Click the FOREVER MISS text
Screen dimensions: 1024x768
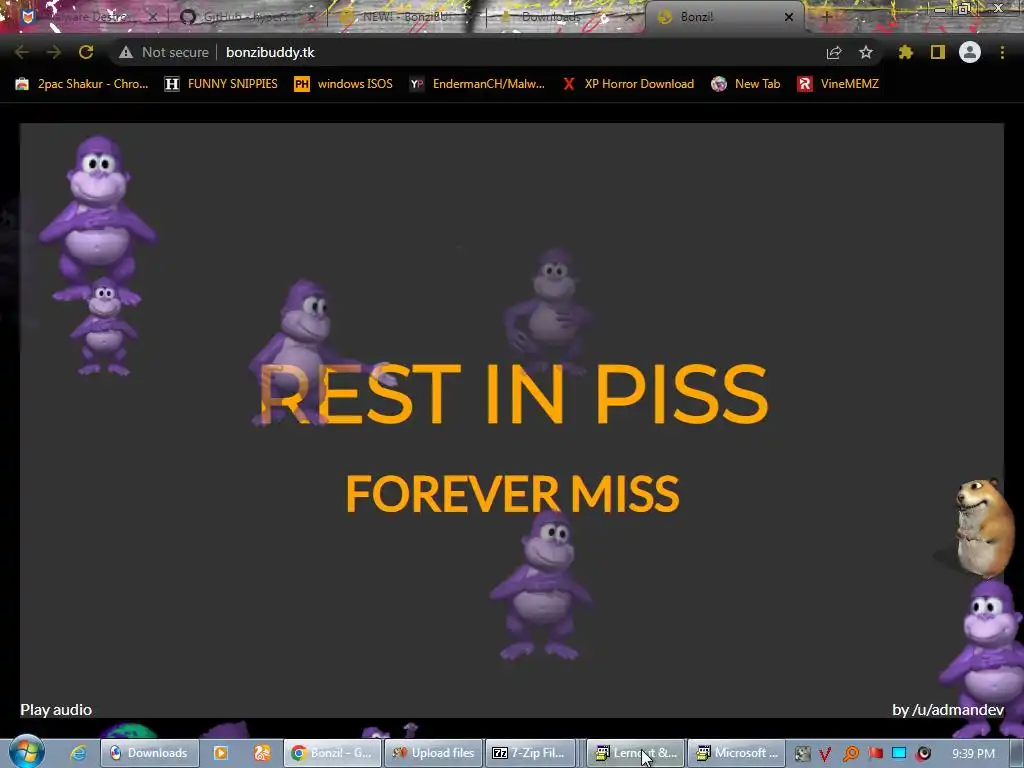[x=513, y=494]
